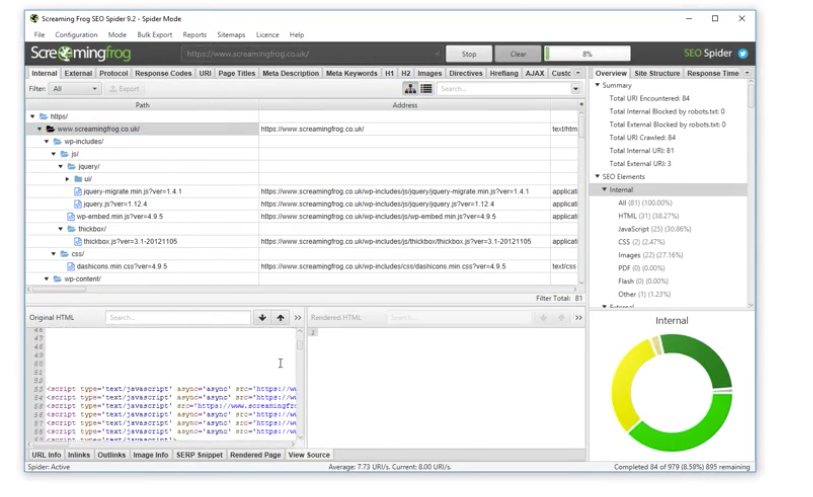Switch to tree view icon
Viewport: 813px width, 497px height.
[410, 89]
